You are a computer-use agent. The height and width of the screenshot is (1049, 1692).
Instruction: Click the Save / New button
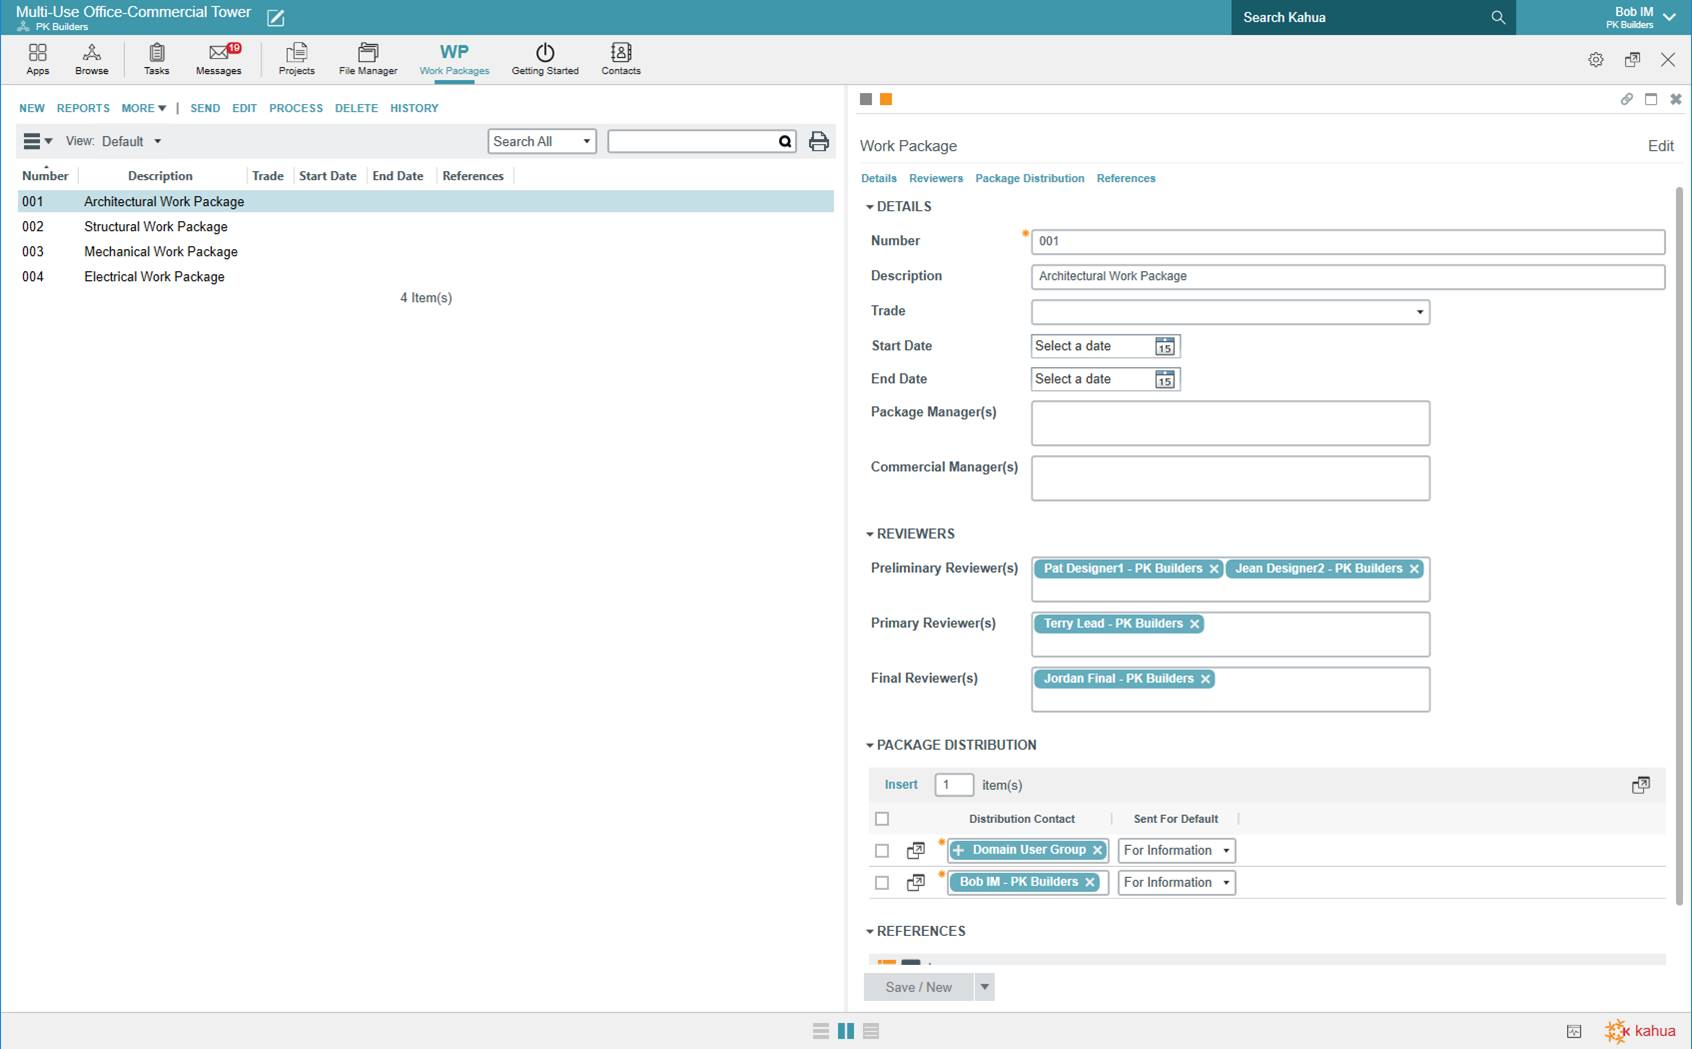pos(918,987)
